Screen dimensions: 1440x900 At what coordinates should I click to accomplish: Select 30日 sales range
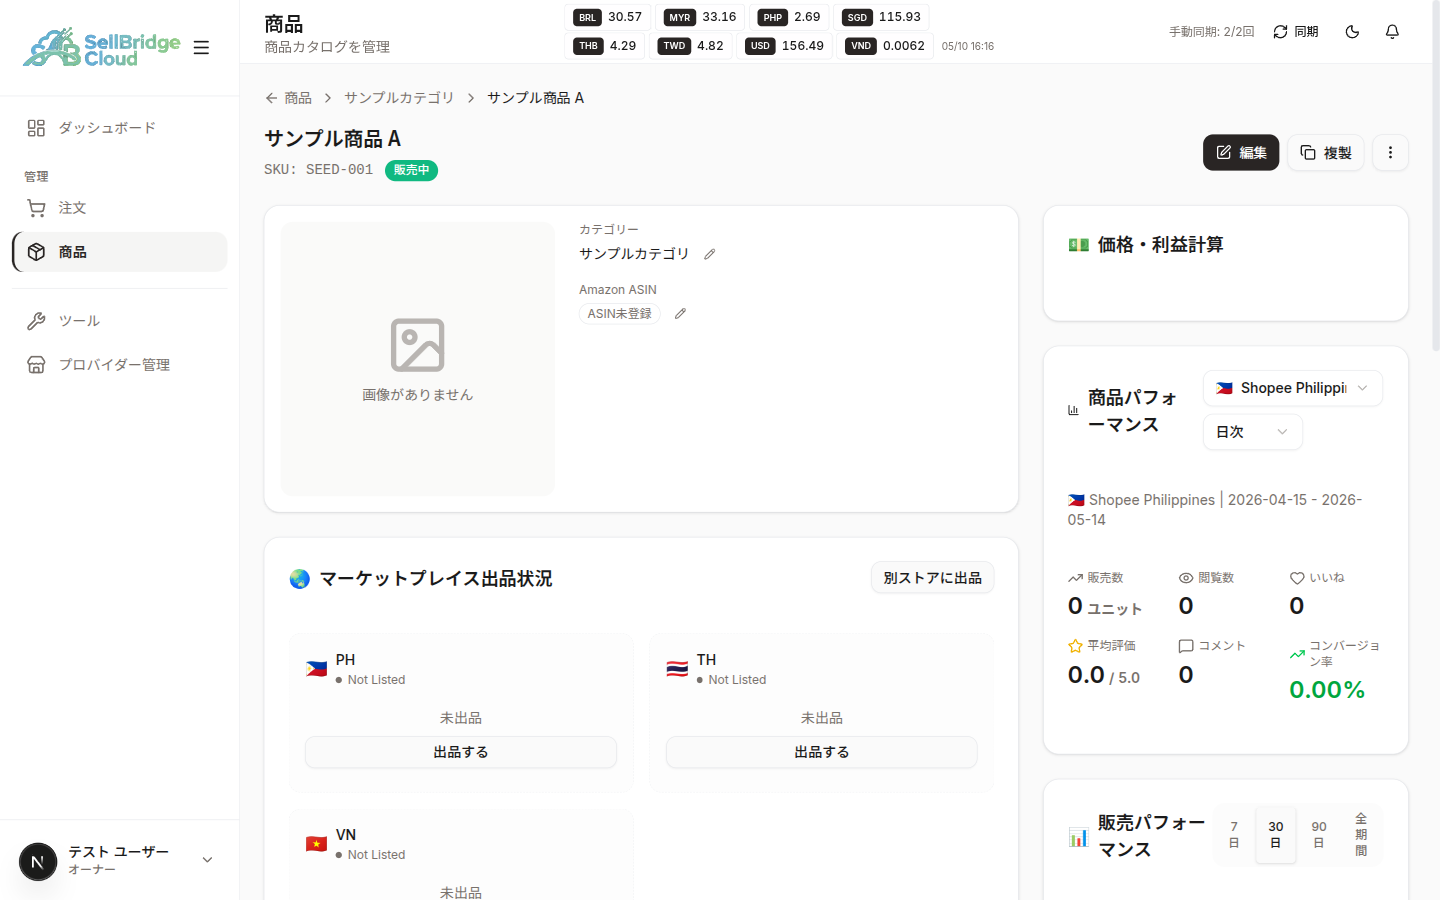click(x=1276, y=835)
